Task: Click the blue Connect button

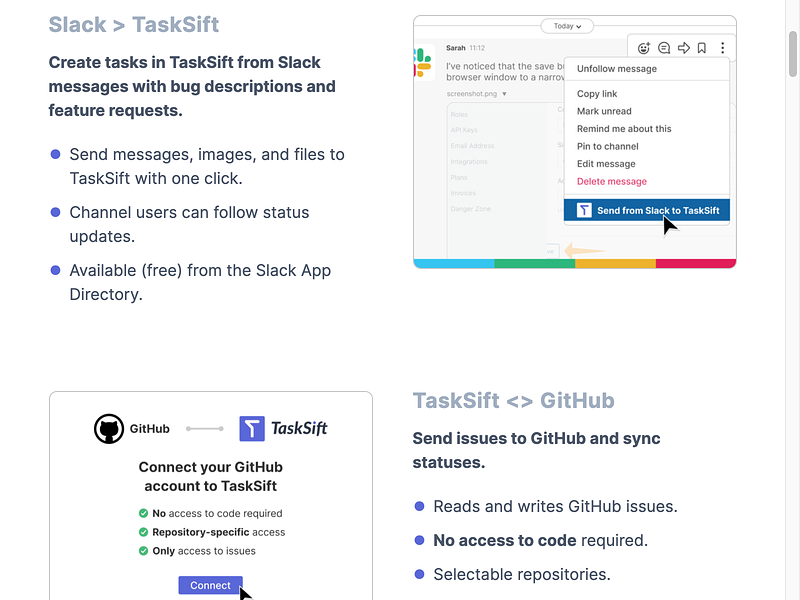Action: pyautogui.click(x=210, y=585)
